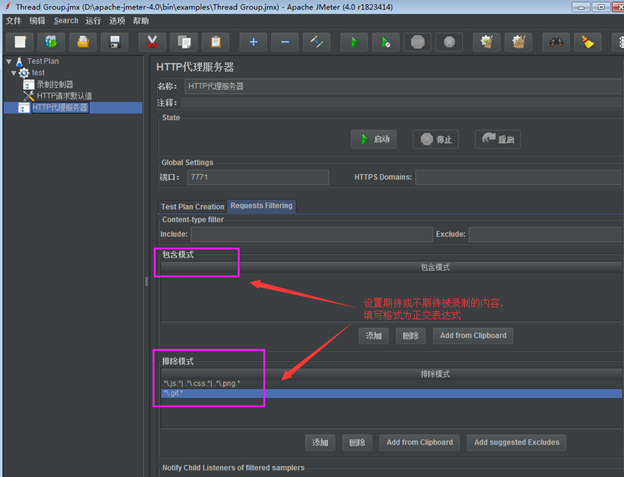The height and width of the screenshot is (477, 624).
Task: Open the 编辑 menu
Action: click(37, 21)
